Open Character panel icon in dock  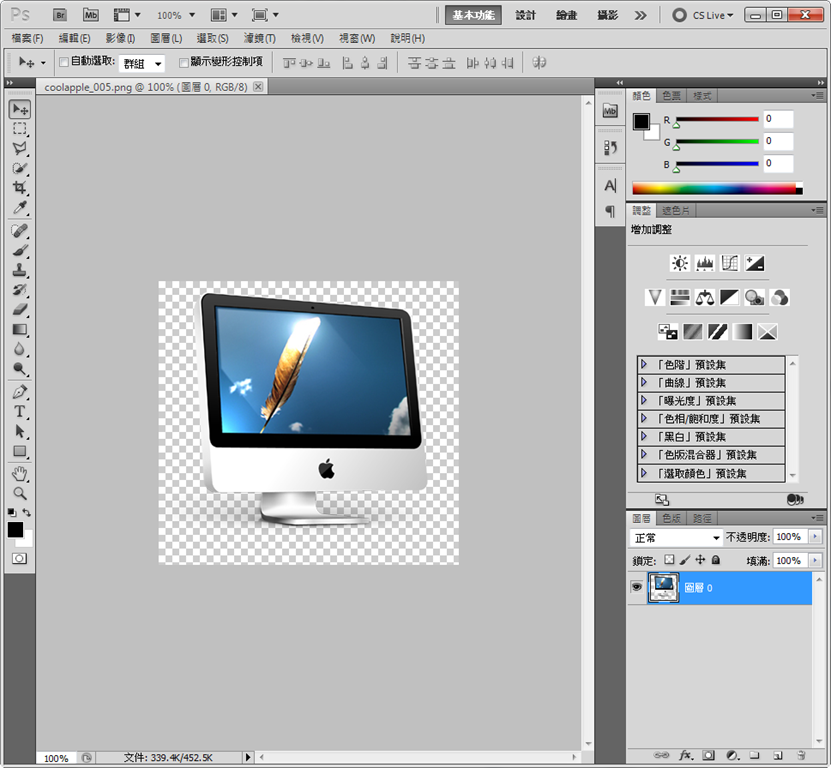click(x=610, y=186)
